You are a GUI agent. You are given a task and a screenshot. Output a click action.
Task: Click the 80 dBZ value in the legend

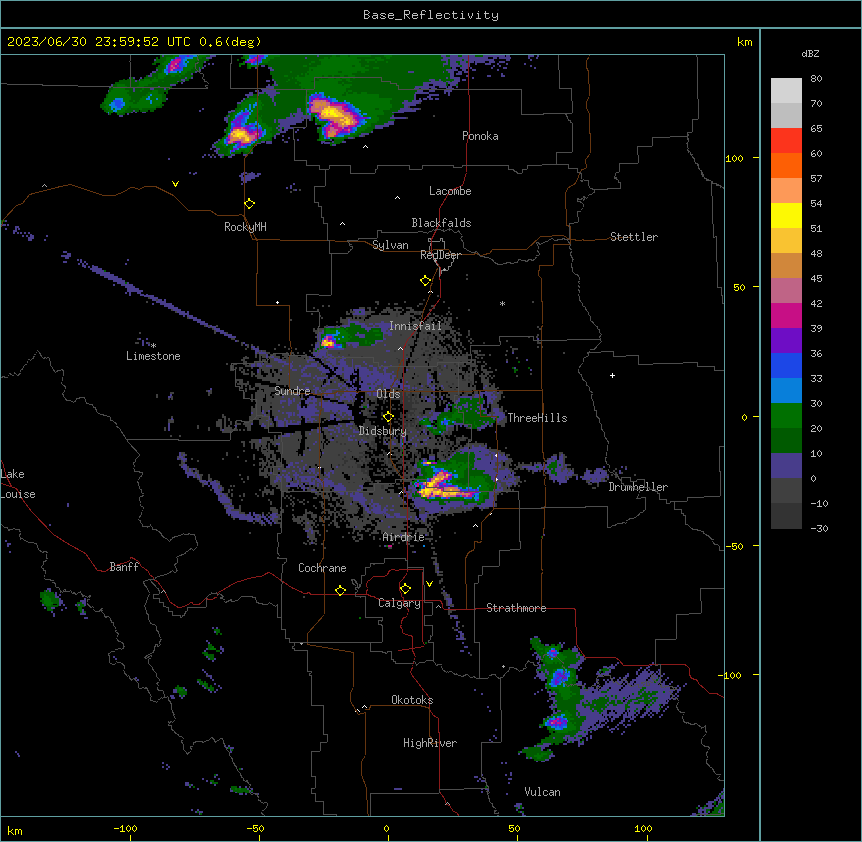(816, 79)
